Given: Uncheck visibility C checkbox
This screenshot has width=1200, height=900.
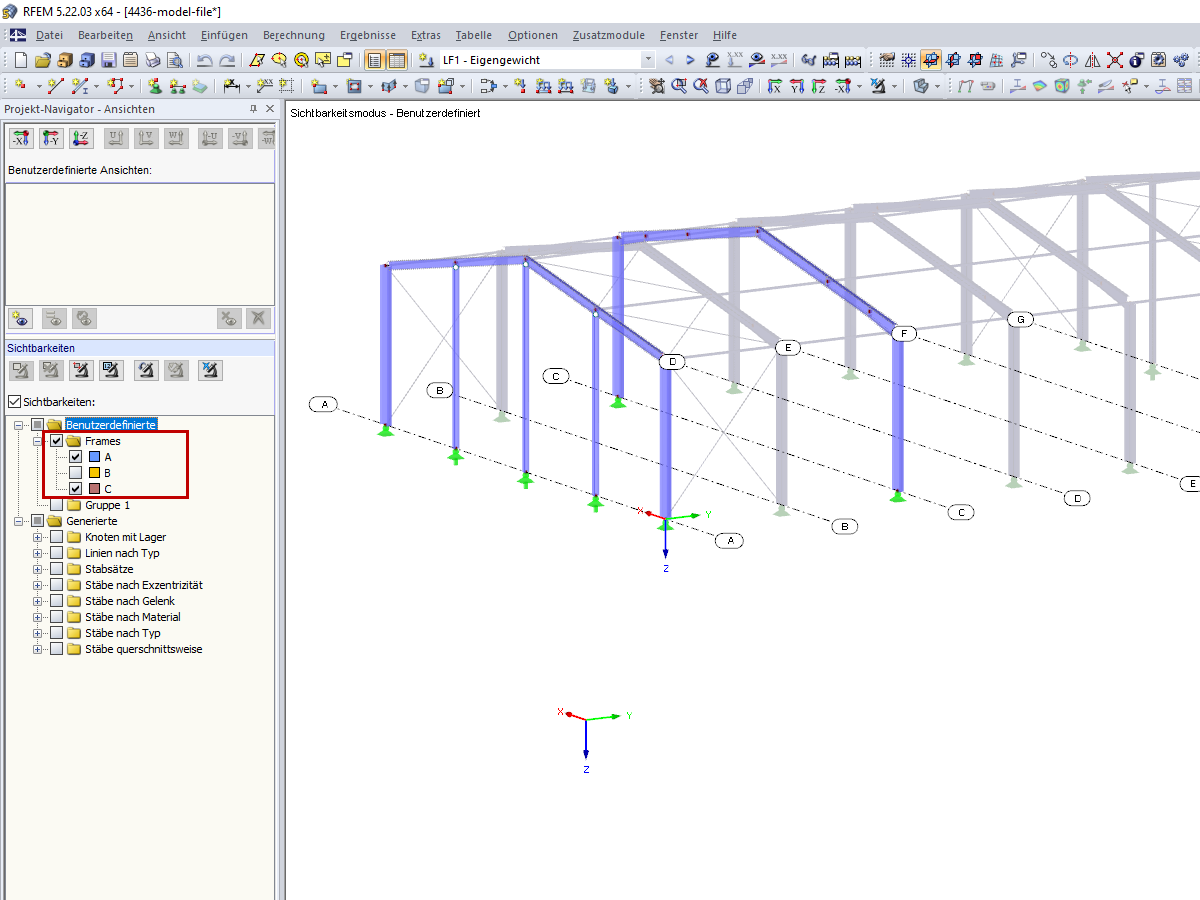Looking at the screenshot, I should coord(75,489).
